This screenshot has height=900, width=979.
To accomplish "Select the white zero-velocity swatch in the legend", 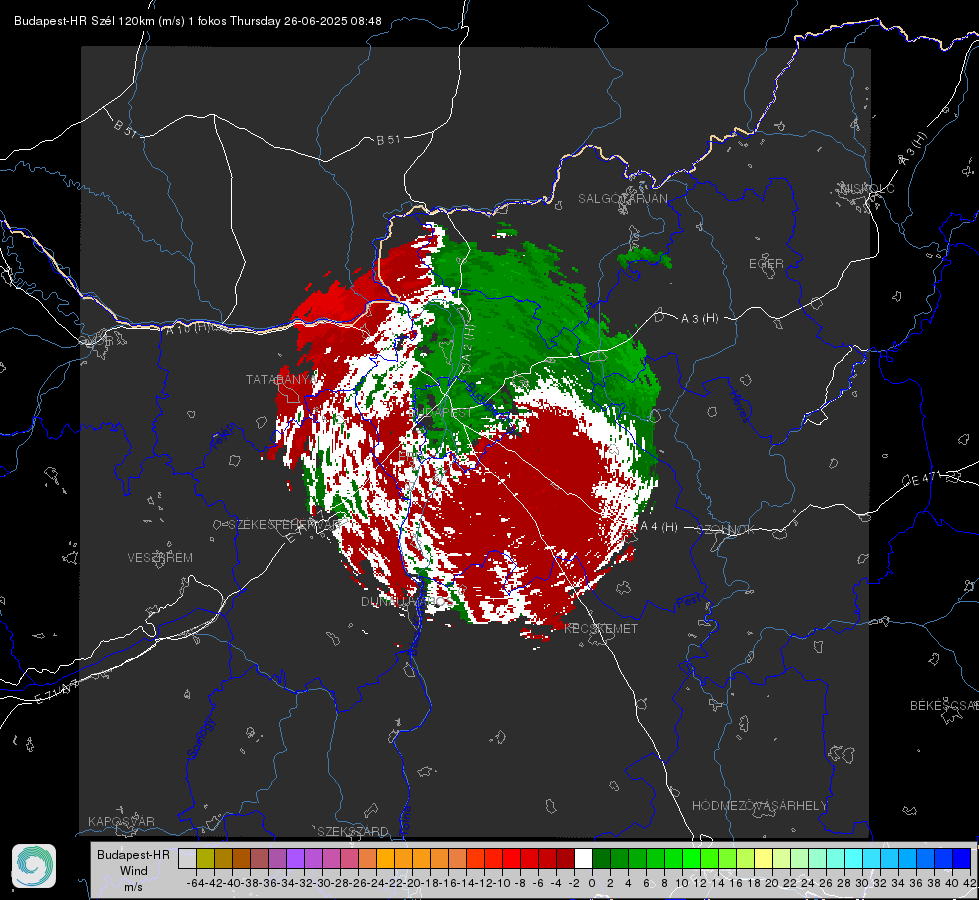I will click(x=583, y=858).
